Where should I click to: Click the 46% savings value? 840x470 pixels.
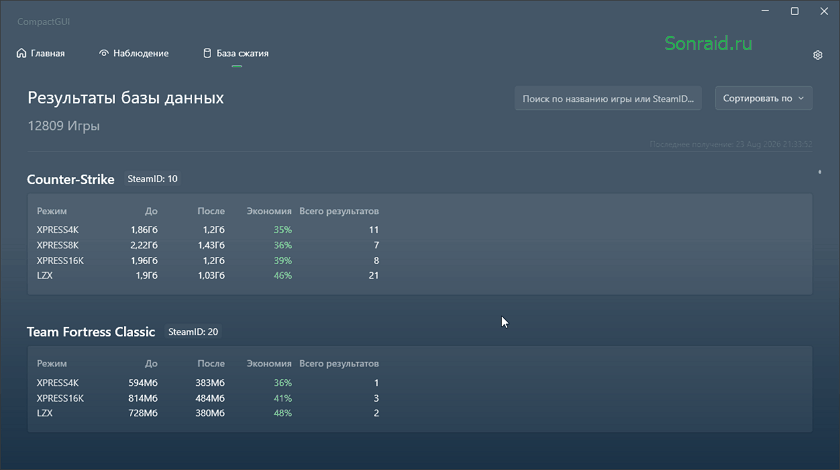pos(283,275)
